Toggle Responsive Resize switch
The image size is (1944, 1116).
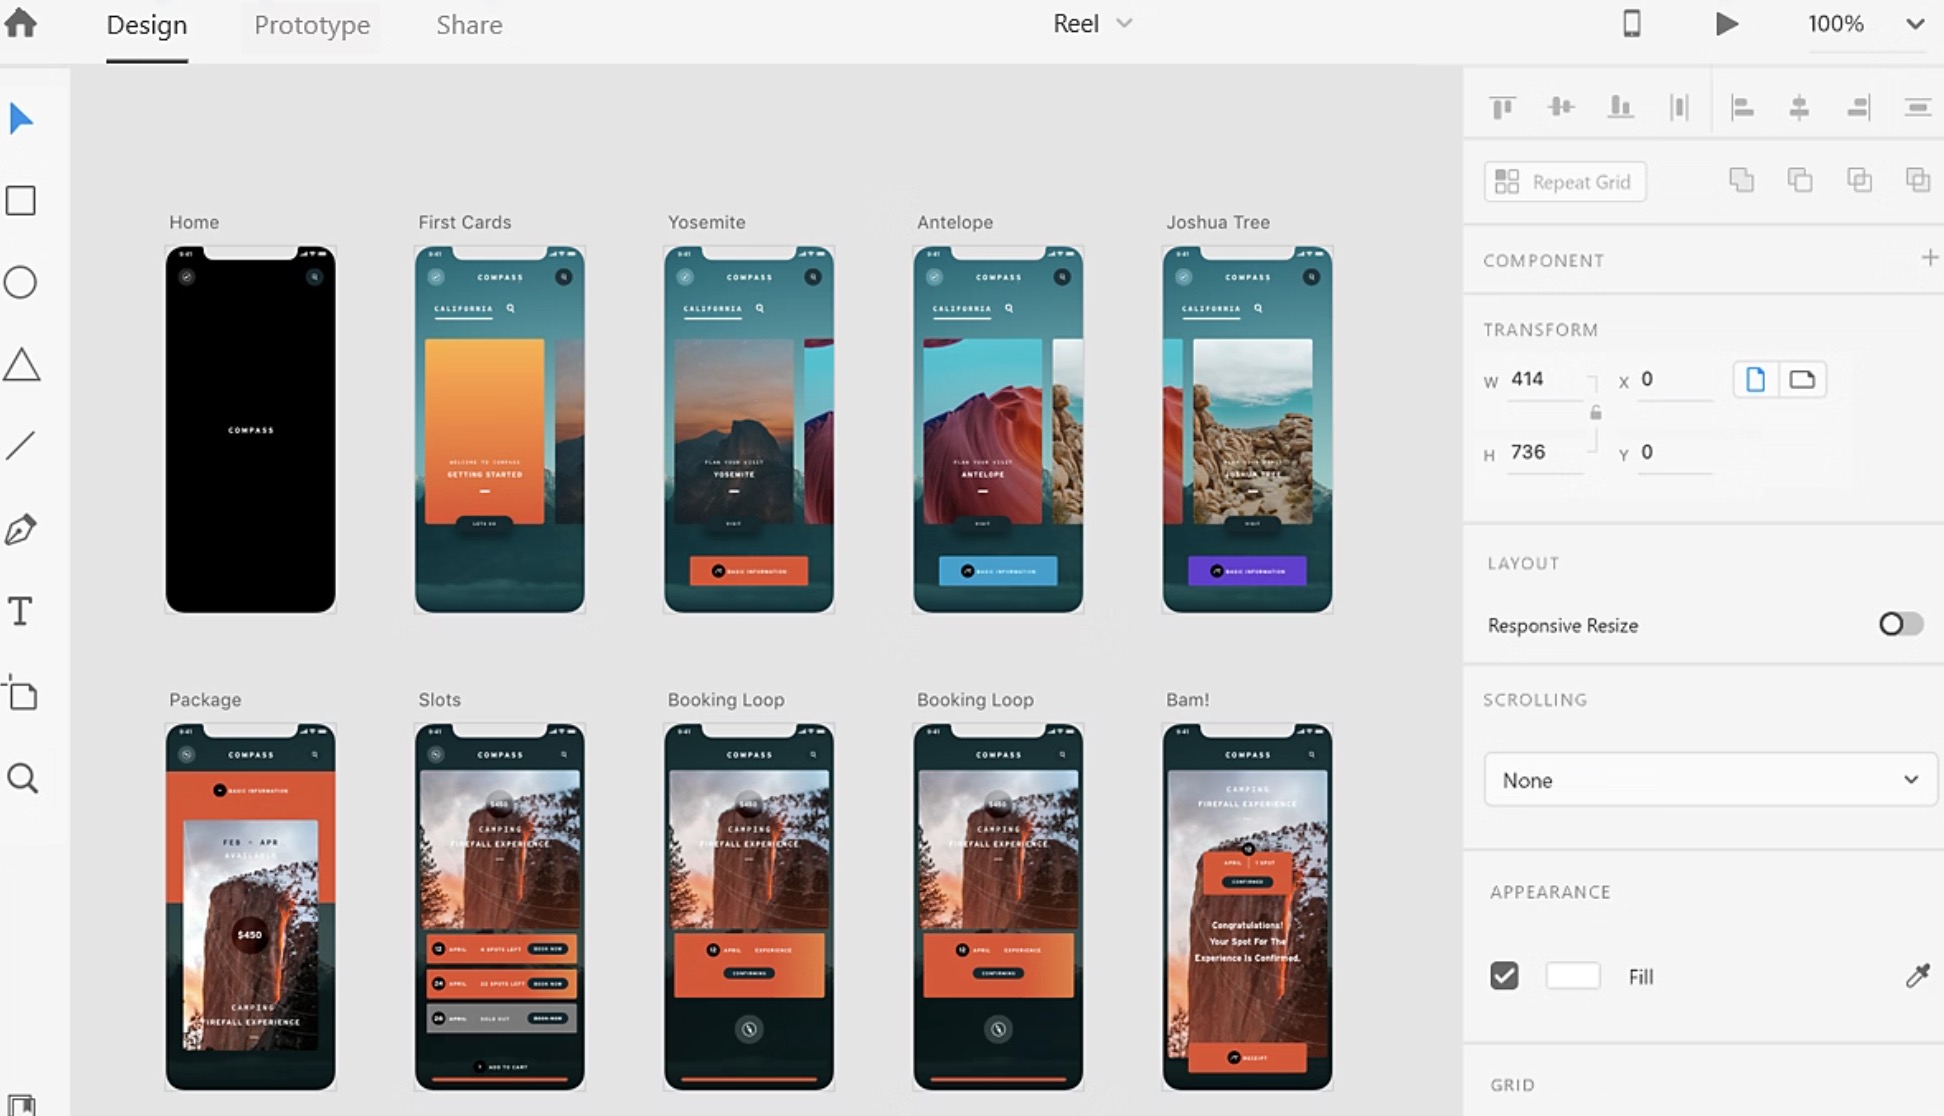click(1900, 625)
